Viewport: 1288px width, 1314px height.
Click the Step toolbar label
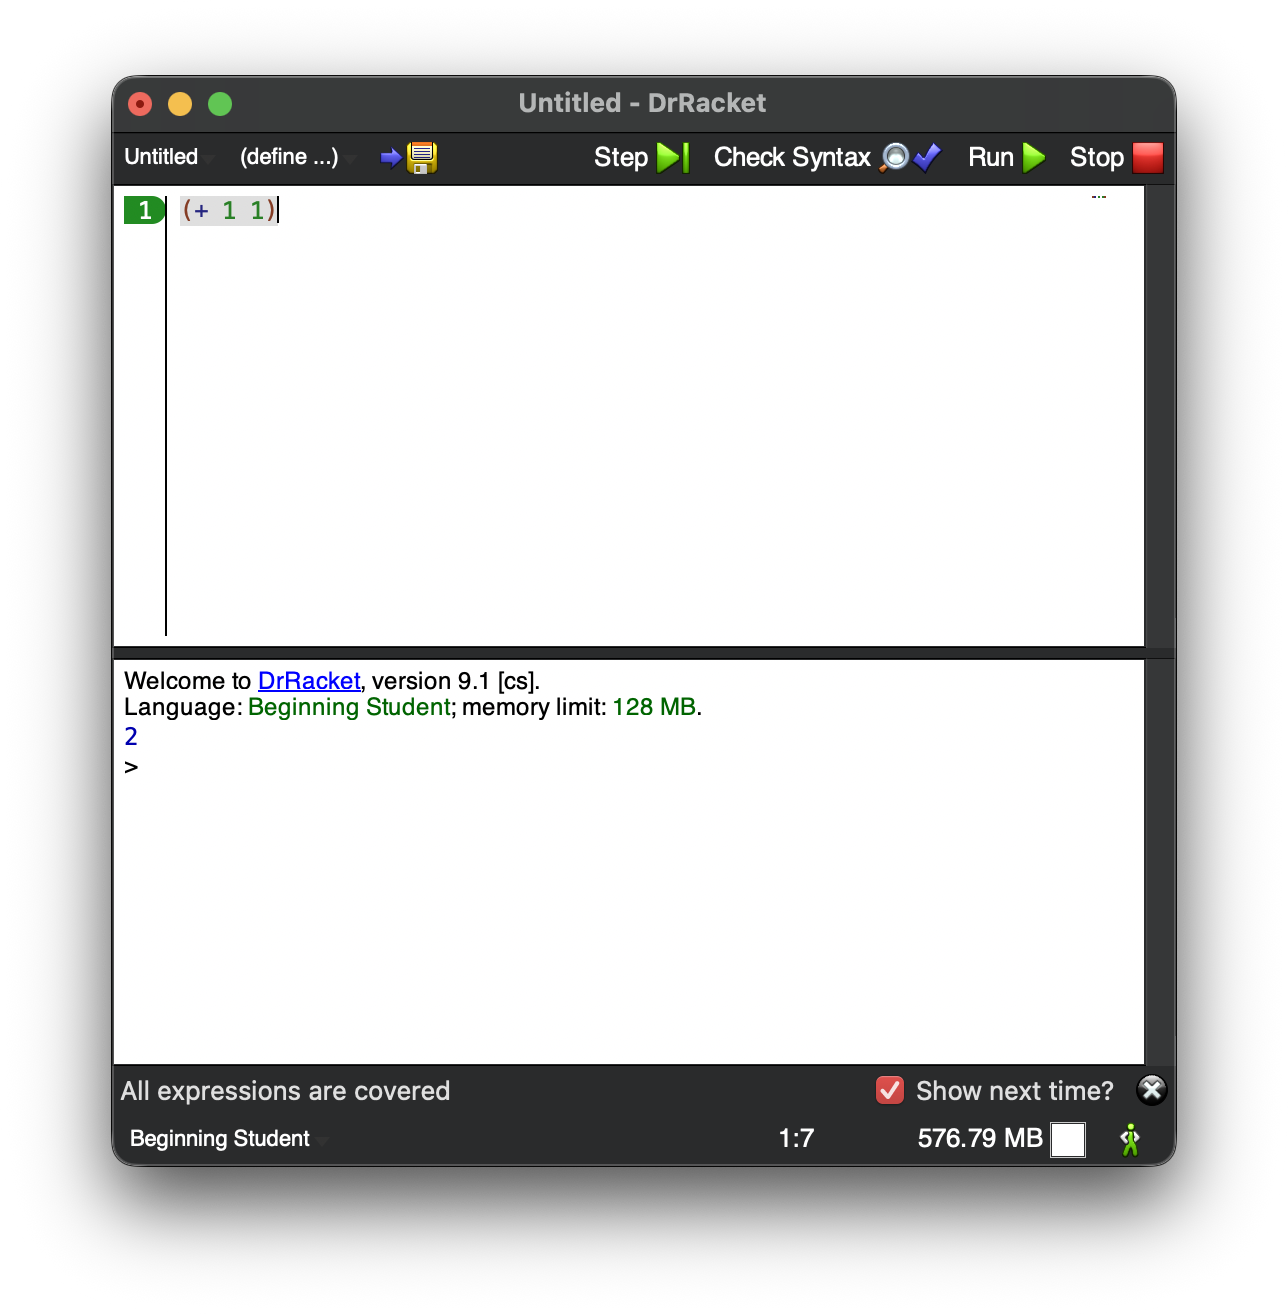tap(620, 158)
